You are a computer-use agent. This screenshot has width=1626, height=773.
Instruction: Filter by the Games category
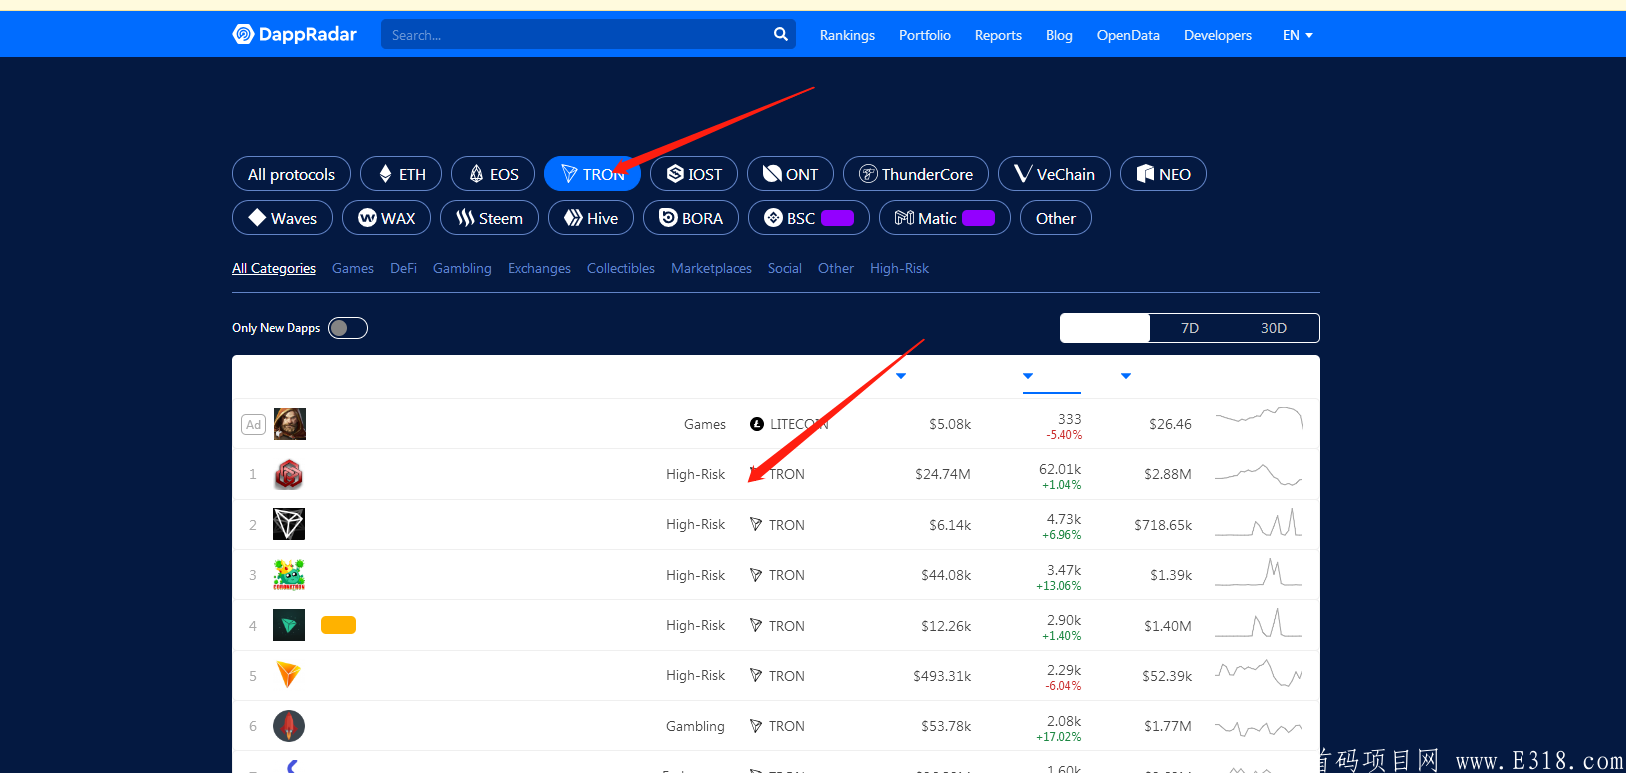353,268
